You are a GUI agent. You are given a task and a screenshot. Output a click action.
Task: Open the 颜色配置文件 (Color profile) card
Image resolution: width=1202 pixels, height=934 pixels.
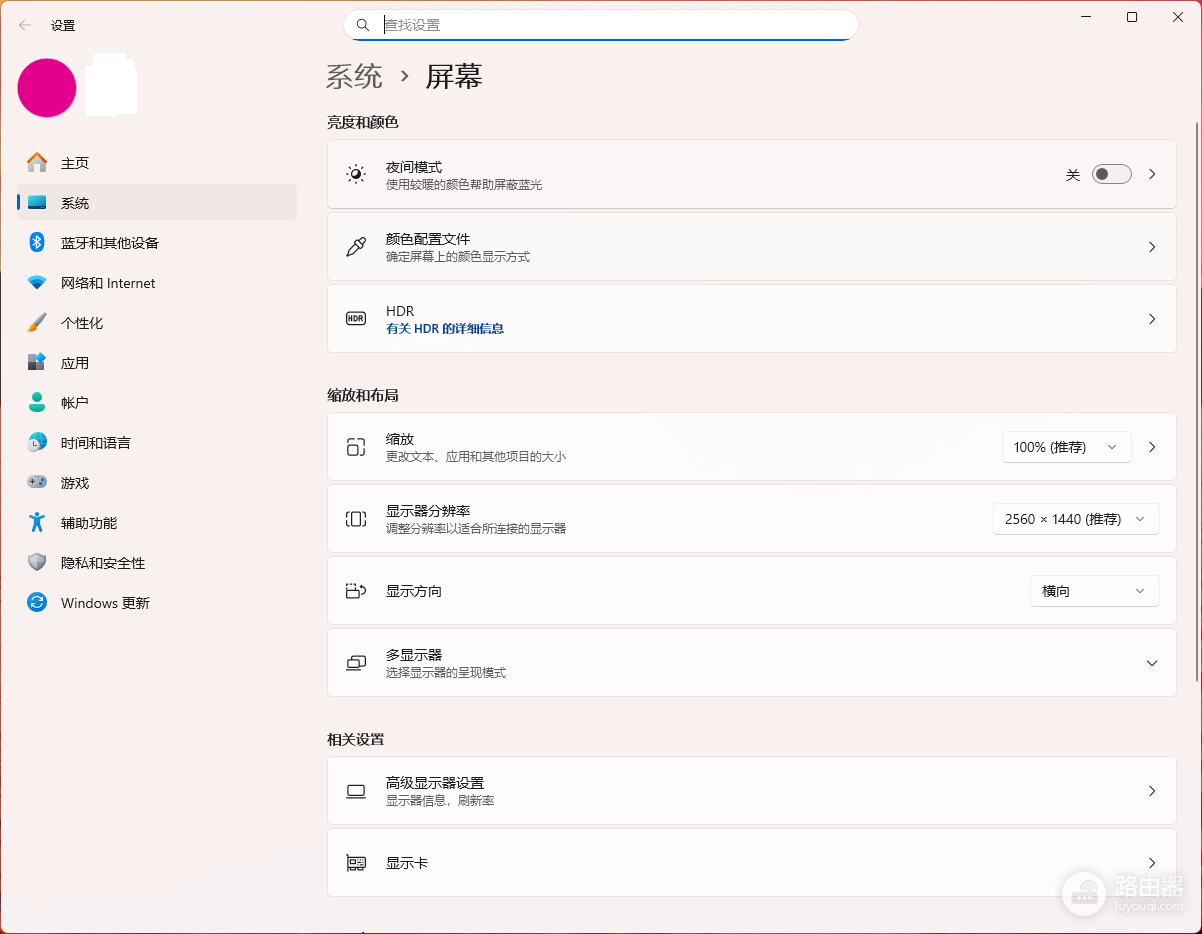point(752,247)
